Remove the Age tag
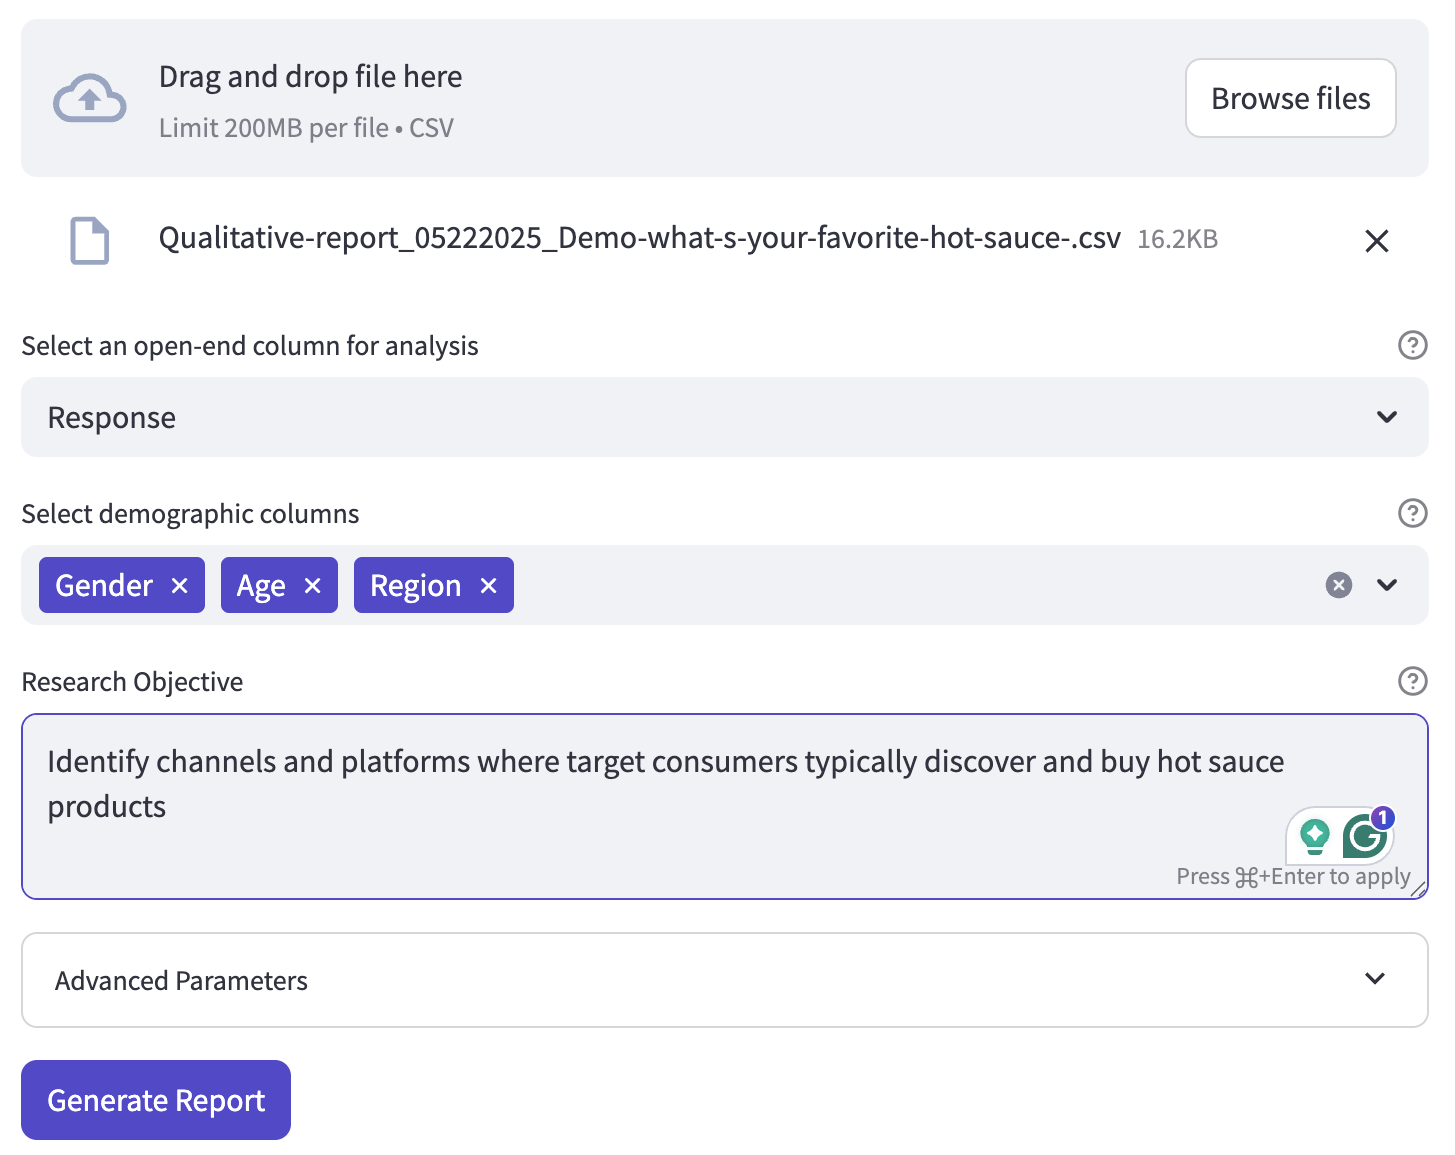The height and width of the screenshot is (1155, 1455). 313,585
